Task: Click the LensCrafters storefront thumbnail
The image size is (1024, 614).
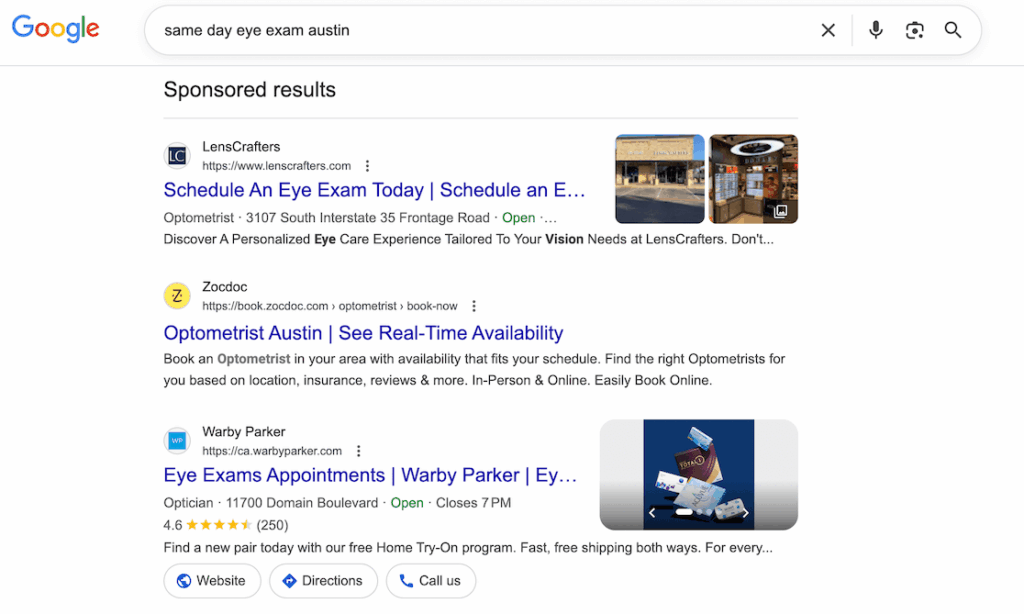Action: [x=660, y=179]
